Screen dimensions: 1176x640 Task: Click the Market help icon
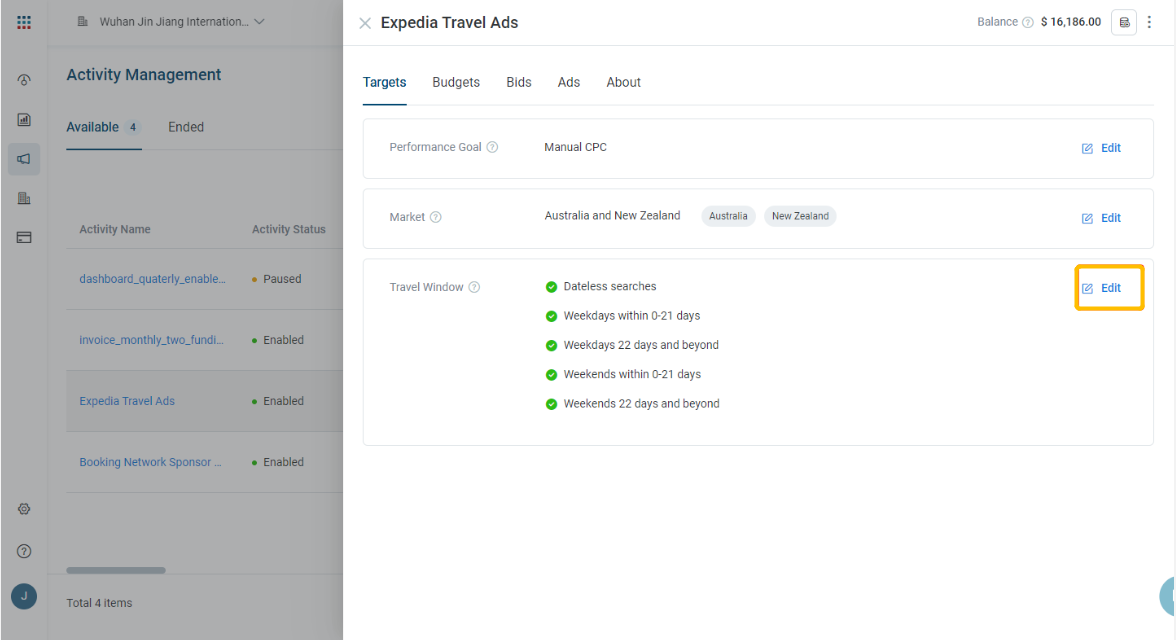coord(436,217)
